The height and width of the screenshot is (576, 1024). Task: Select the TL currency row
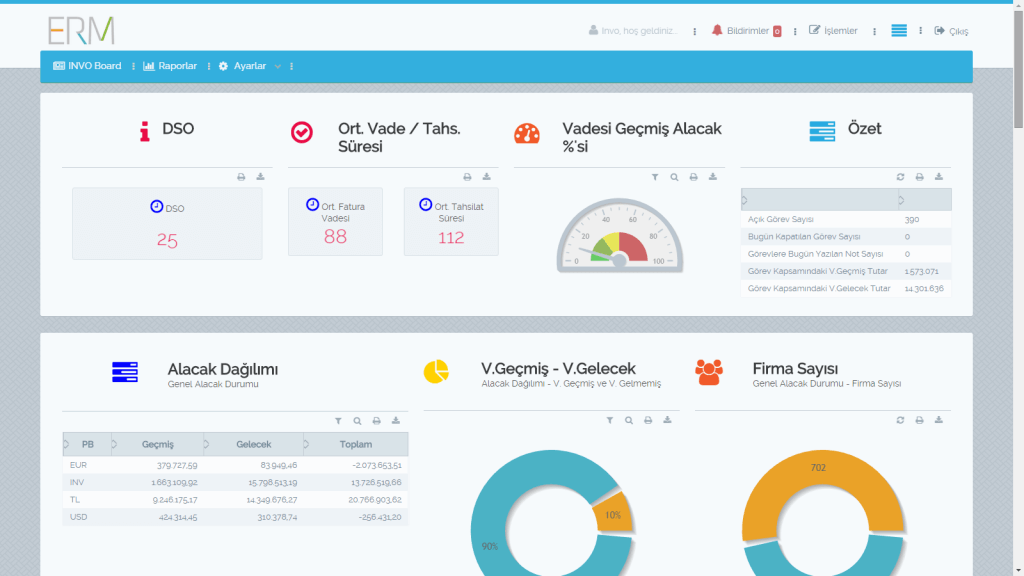coord(236,500)
